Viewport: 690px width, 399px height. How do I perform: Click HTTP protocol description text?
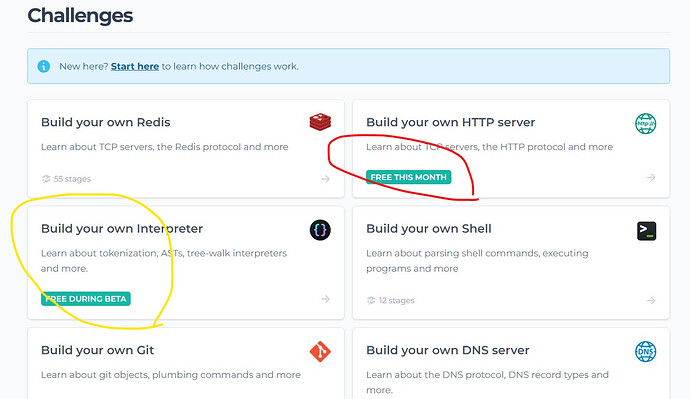pyautogui.click(x=489, y=147)
